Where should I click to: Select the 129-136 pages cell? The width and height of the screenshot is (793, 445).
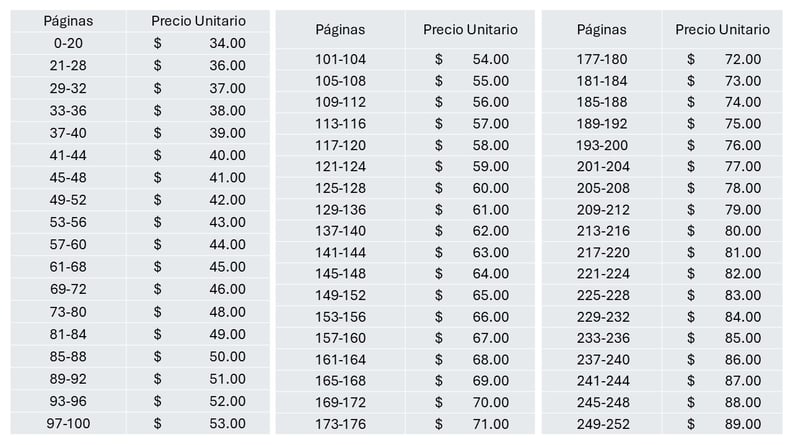(x=340, y=210)
